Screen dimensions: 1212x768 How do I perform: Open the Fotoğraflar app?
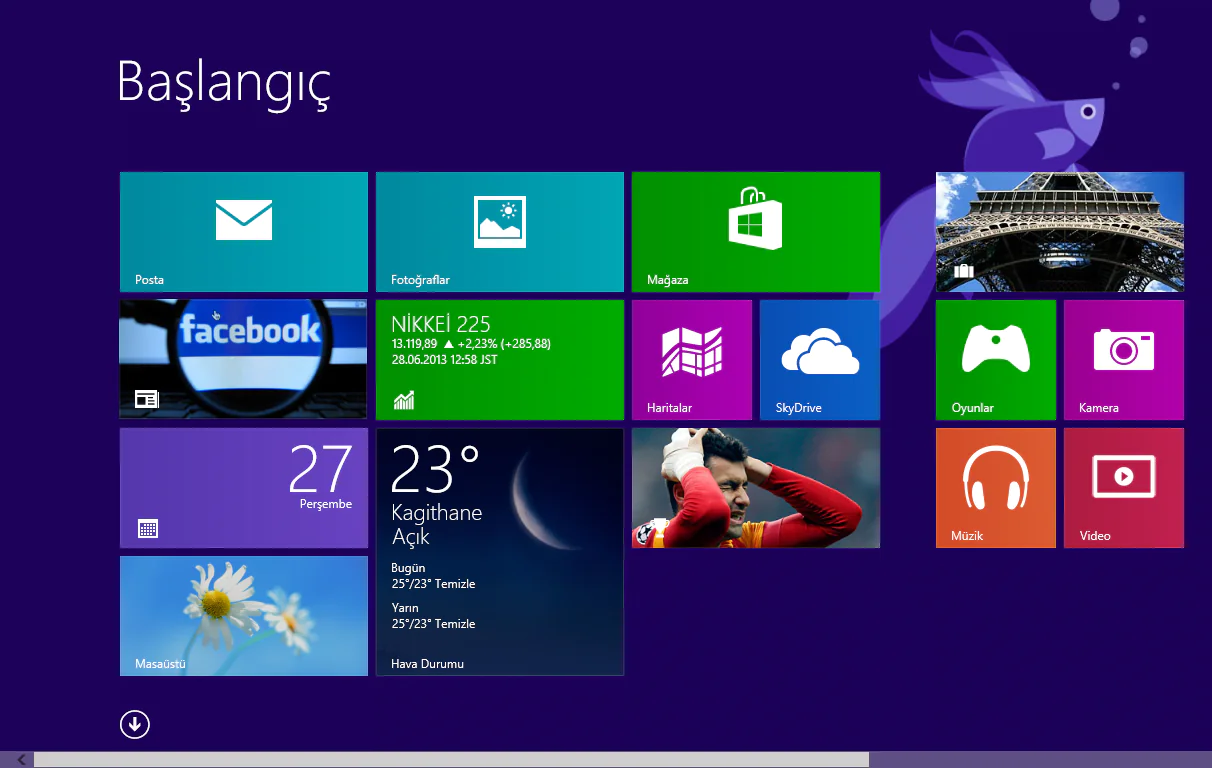click(499, 231)
